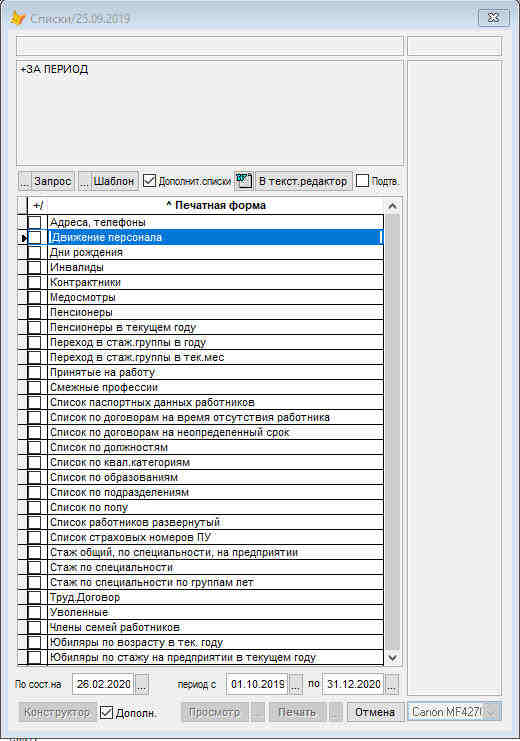Click the ellipsis button before Запрос
This screenshot has height=741, width=520.
(x=25, y=181)
